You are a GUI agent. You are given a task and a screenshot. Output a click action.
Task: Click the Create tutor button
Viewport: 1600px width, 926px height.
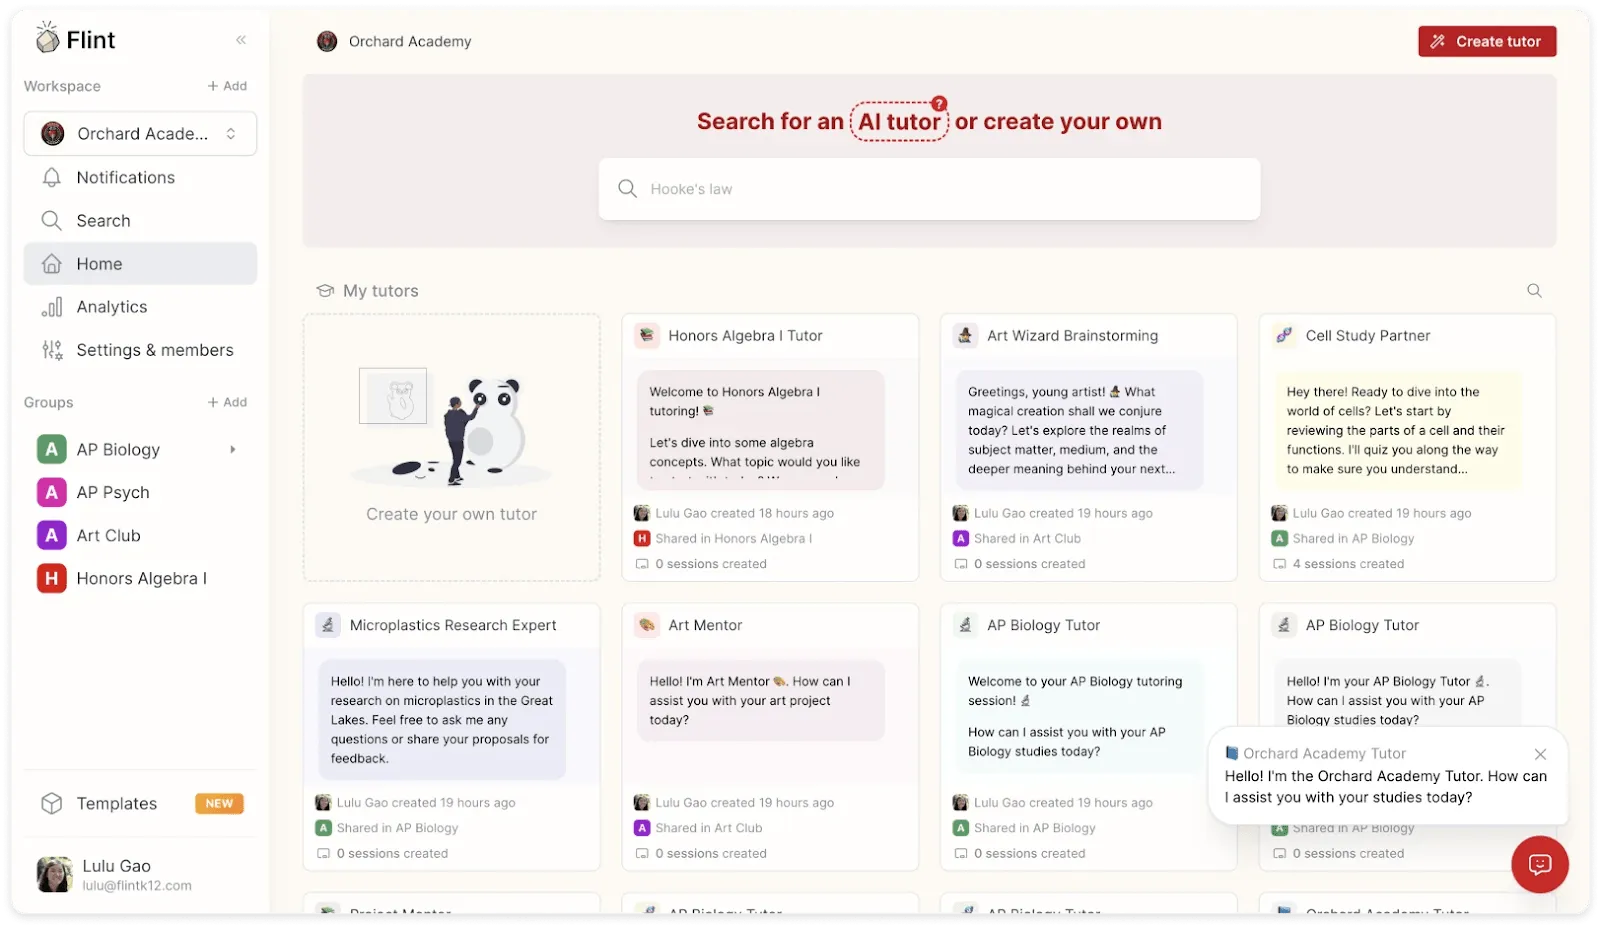pyautogui.click(x=1487, y=41)
